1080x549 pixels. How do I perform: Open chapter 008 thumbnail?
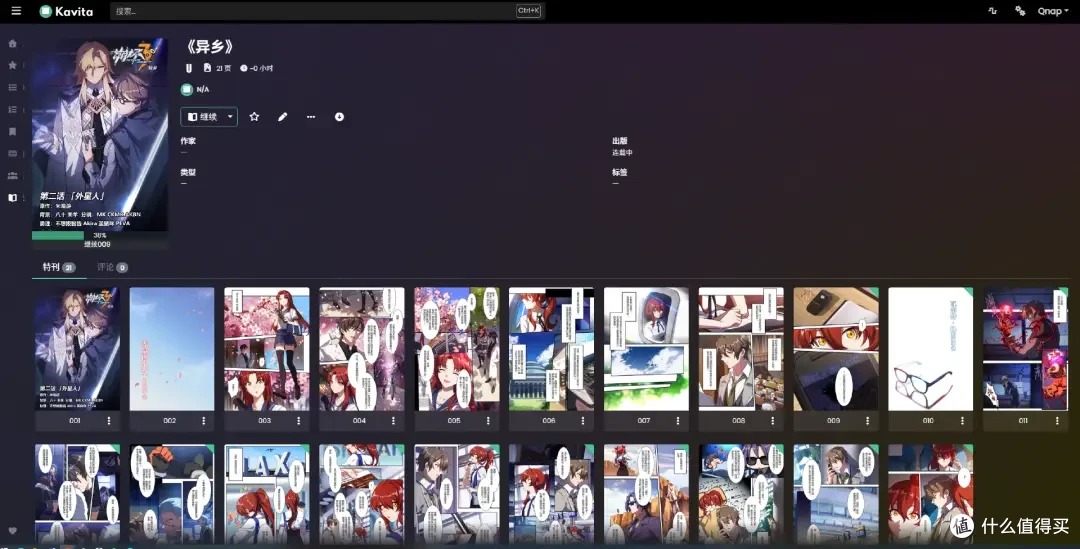[741, 349]
